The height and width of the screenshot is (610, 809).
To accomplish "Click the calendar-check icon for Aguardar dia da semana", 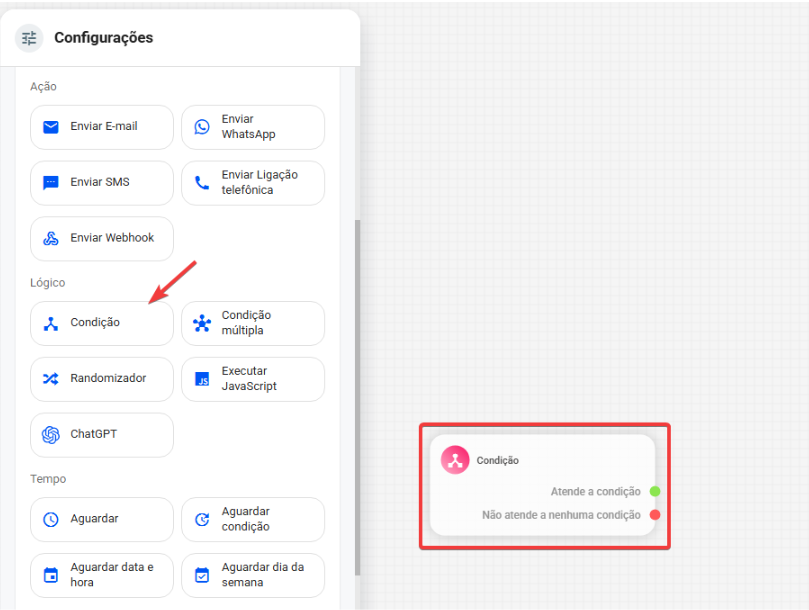I will click(202, 575).
